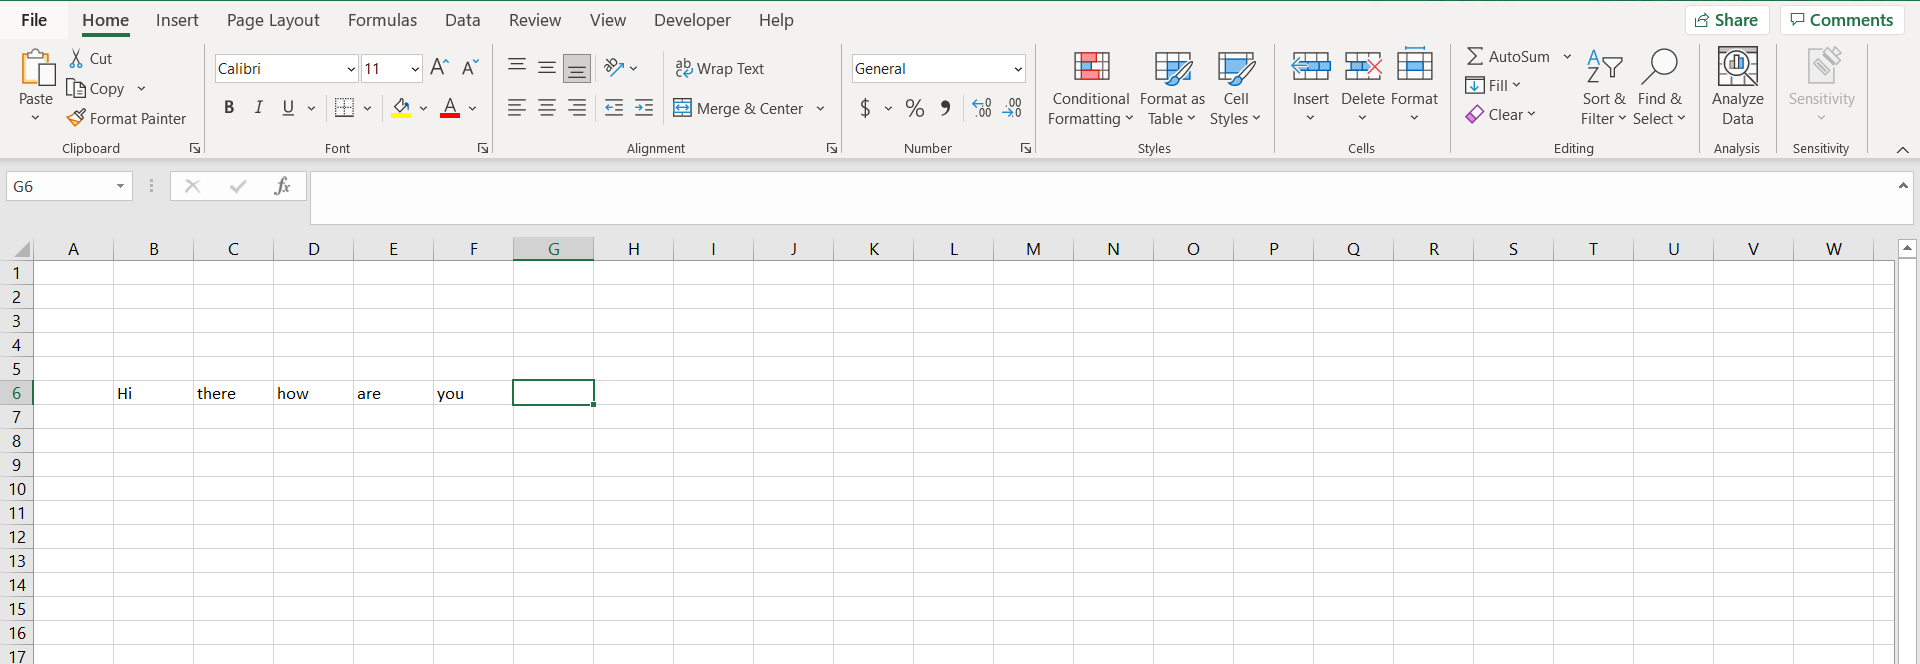Click the Select All corner triangle
Image resolution: width=1920 pixels, height=664 pixels.
22,249
